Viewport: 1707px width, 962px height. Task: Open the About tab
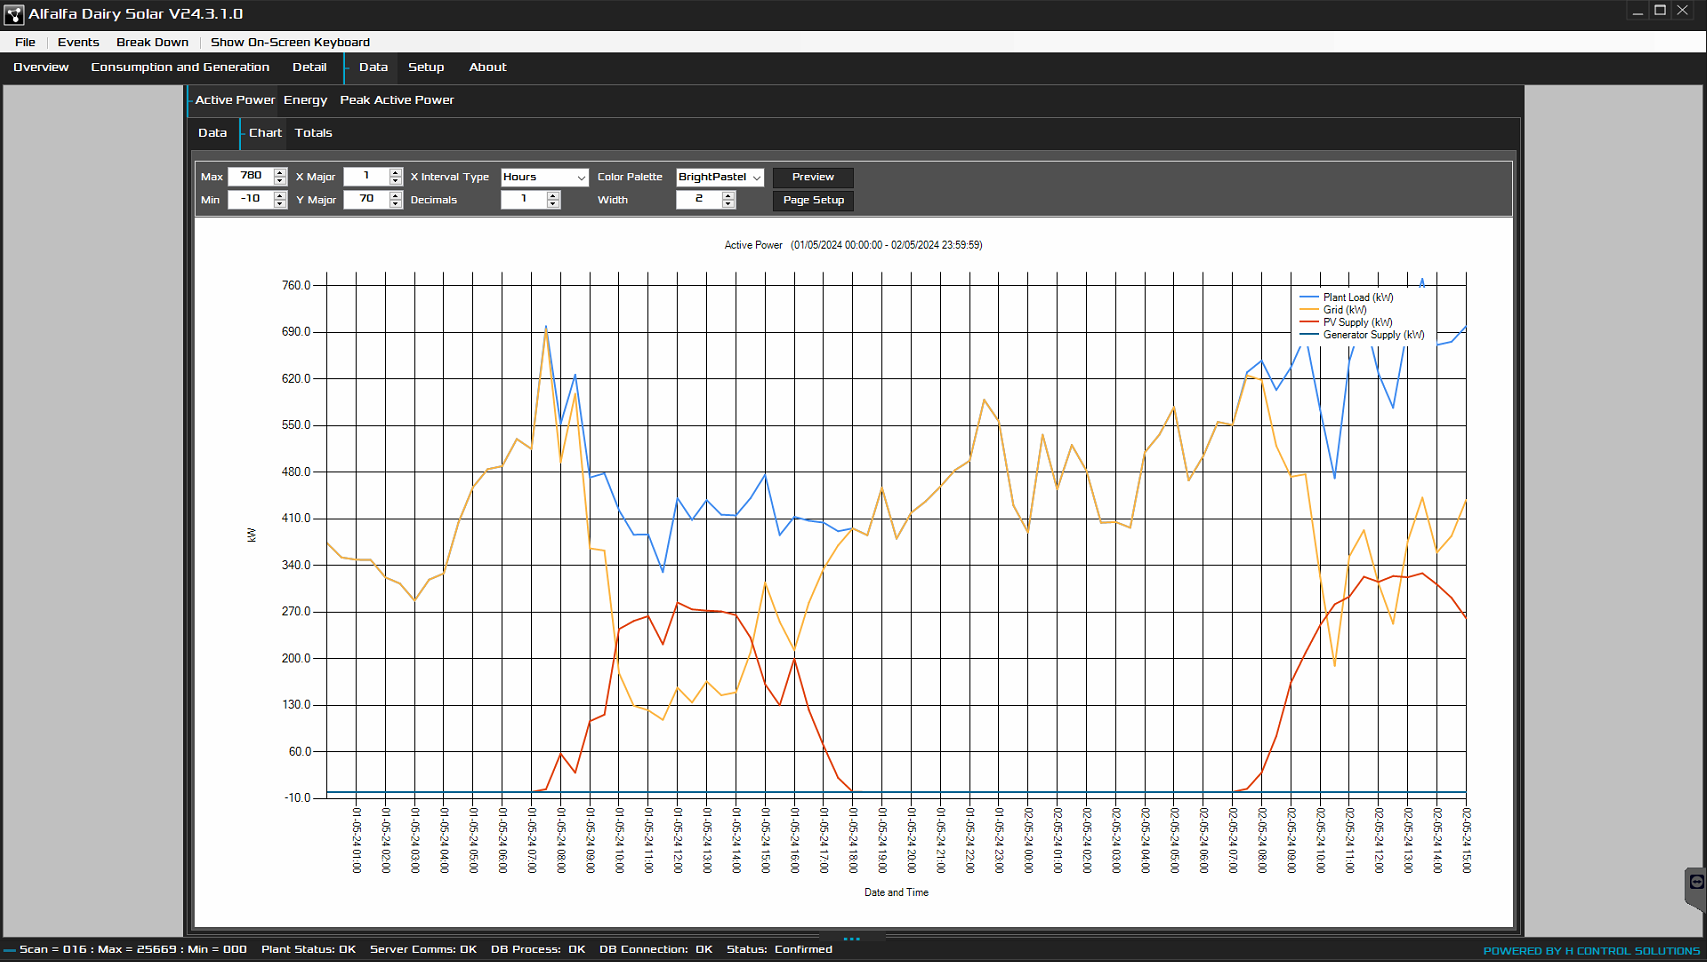pos(488,67)
